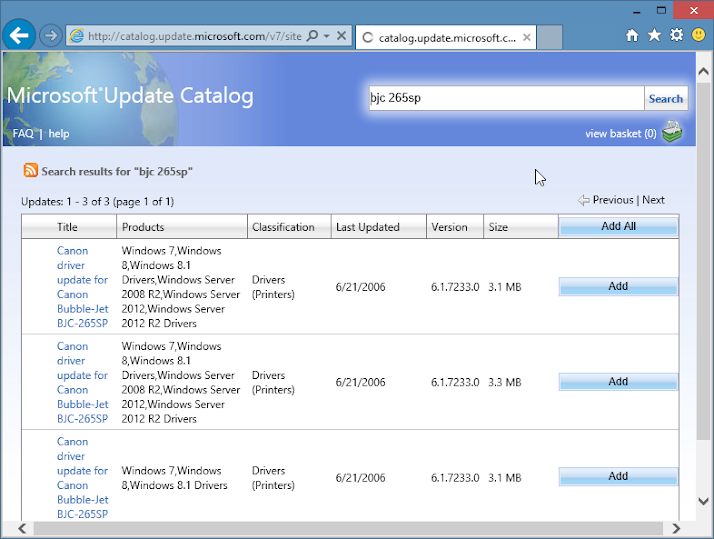Click the Previous page link
Screen dimensions: 714x539
(613, 200)
